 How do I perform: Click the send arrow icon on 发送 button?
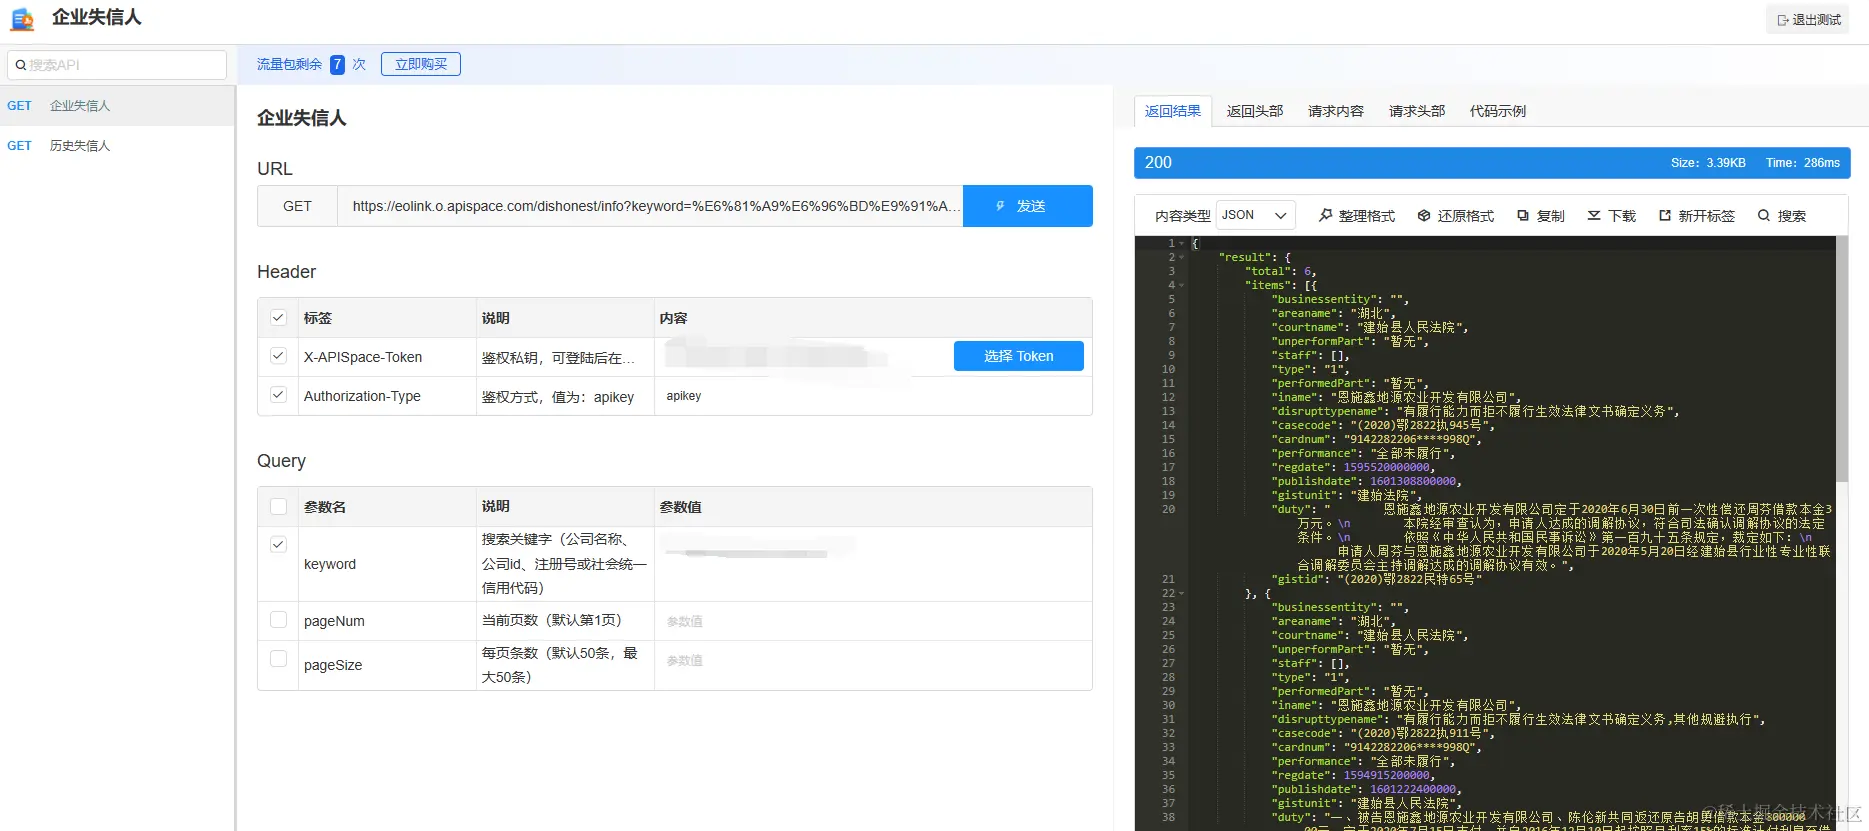pyautogui.click(x=1000, y=206)
